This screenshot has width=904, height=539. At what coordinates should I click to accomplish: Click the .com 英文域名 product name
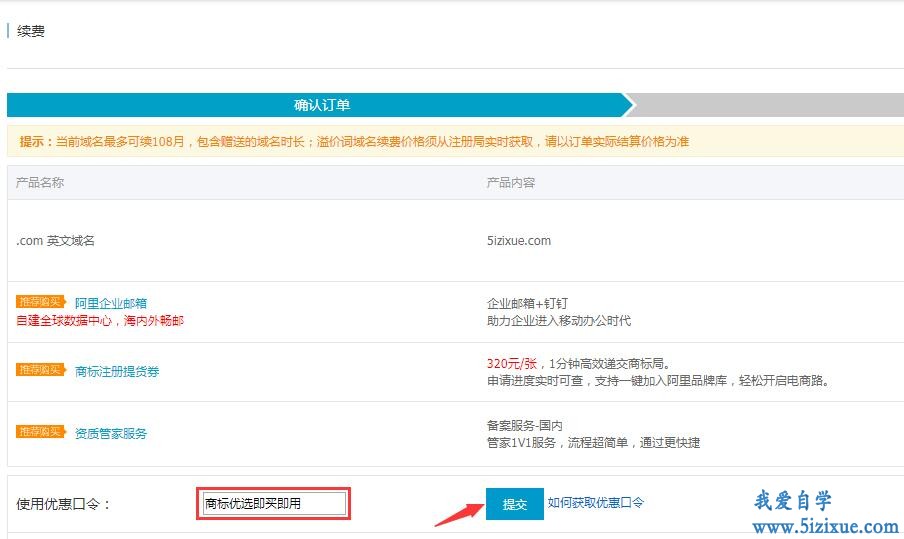(55, 240)
